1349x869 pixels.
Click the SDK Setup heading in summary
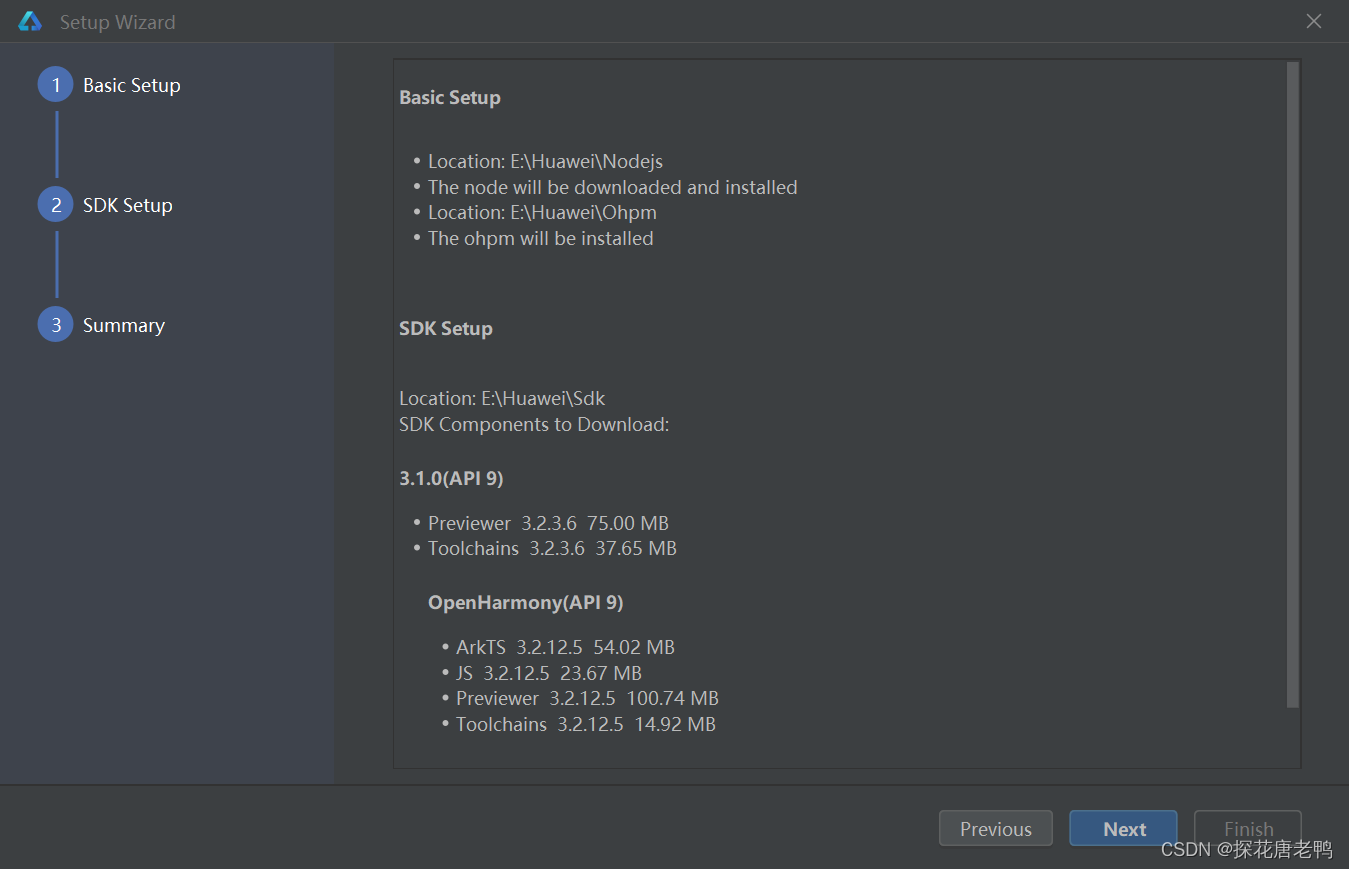[x=446, y=328]
